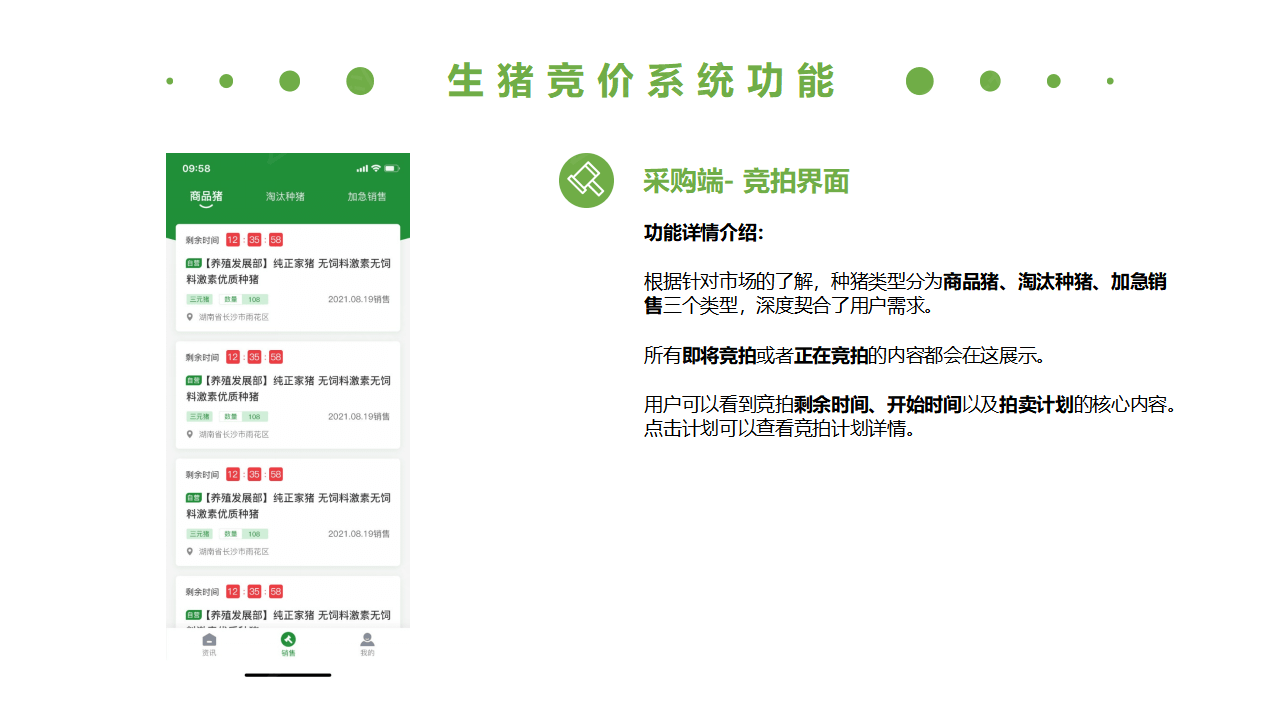Viewport: 1280px width, 720px height.
Task: Click the 自营 badge on the first listing
Action: click(192, 263)
